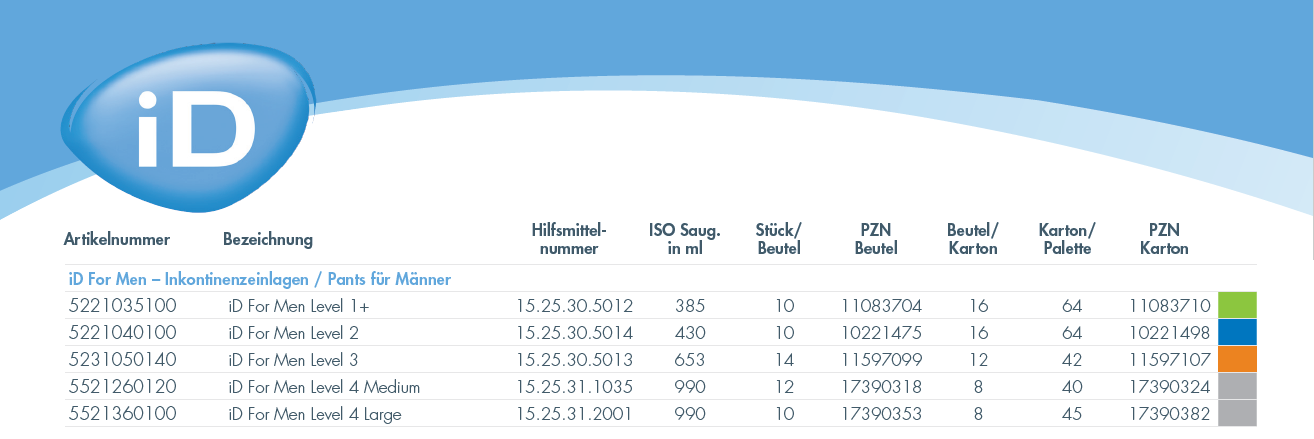
Task: Click the gray swatch for Level 4 Medium
Action: pyautogui.click(x=1237, y=386)
